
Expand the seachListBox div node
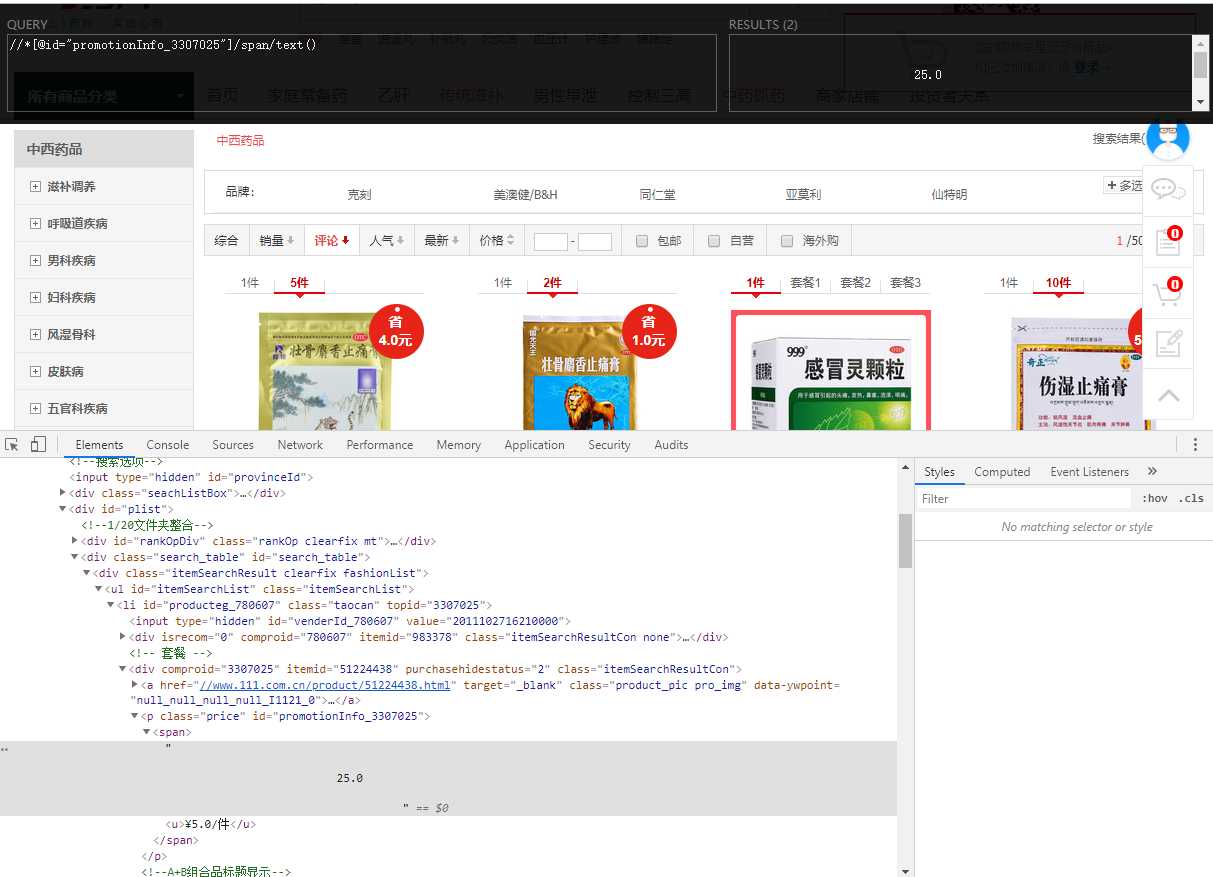63,493
